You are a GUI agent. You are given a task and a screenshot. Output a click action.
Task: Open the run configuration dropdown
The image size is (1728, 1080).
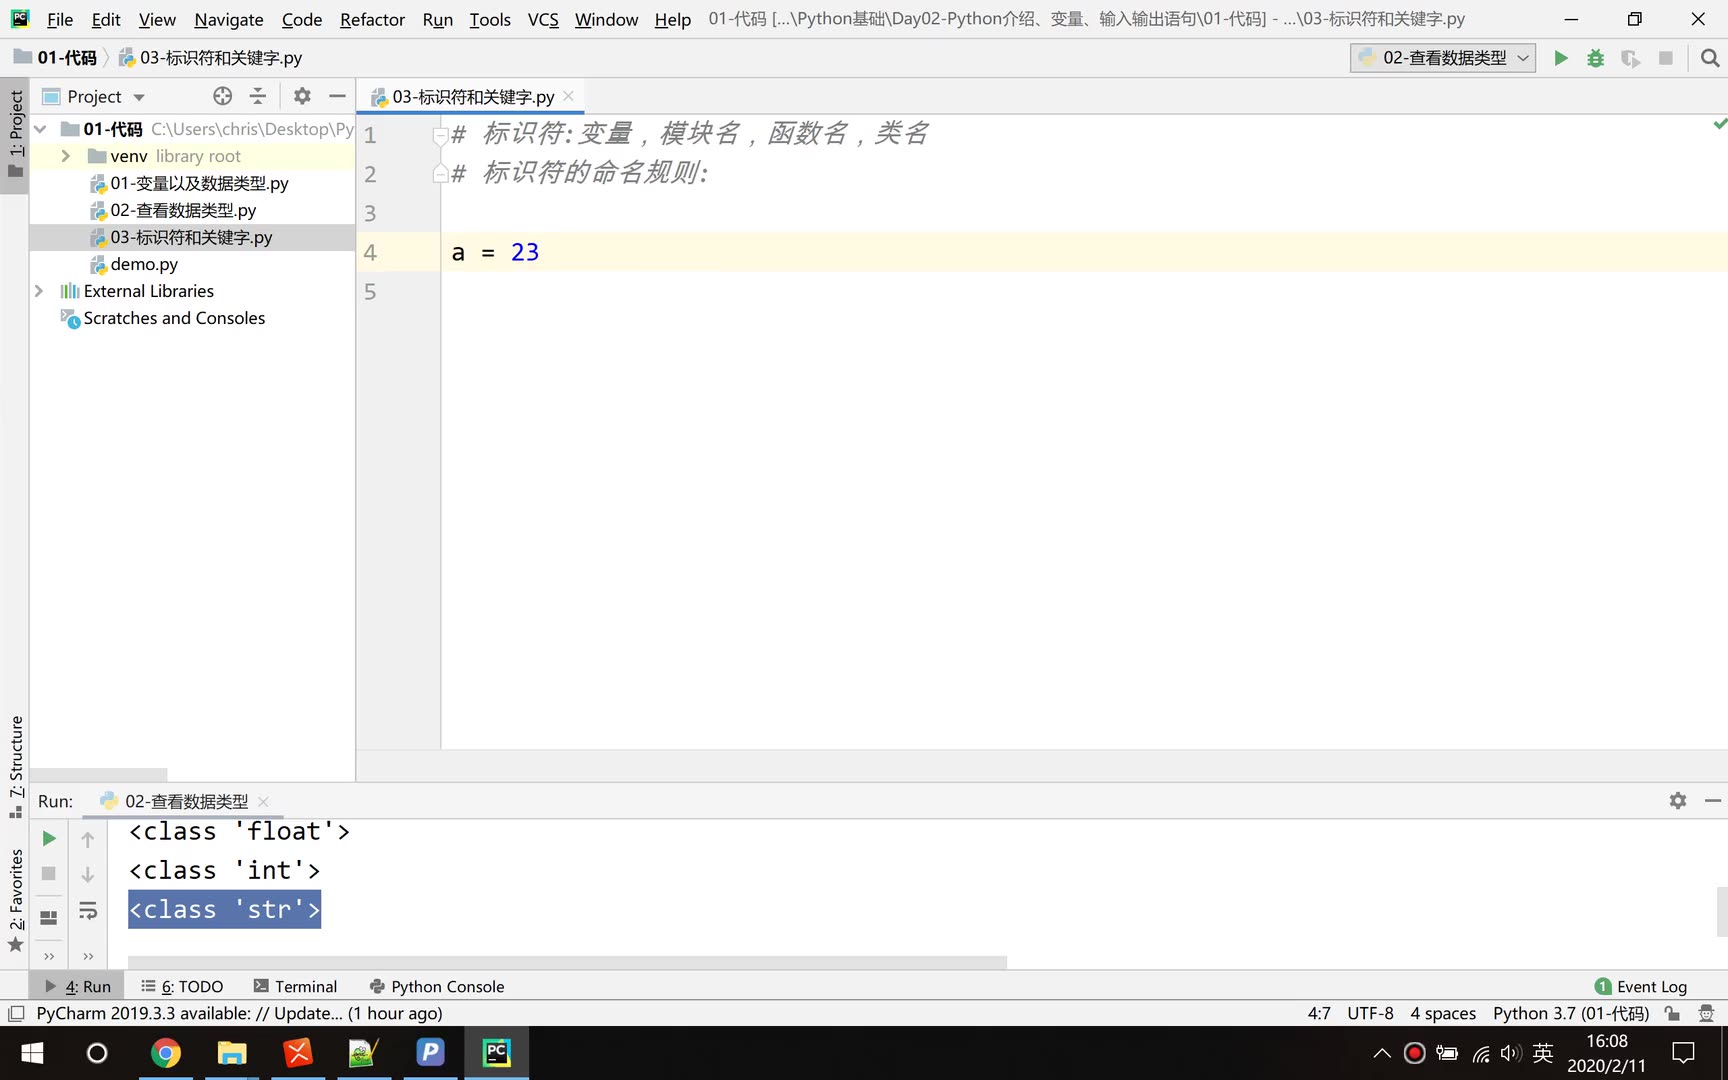pos(1442,58)
